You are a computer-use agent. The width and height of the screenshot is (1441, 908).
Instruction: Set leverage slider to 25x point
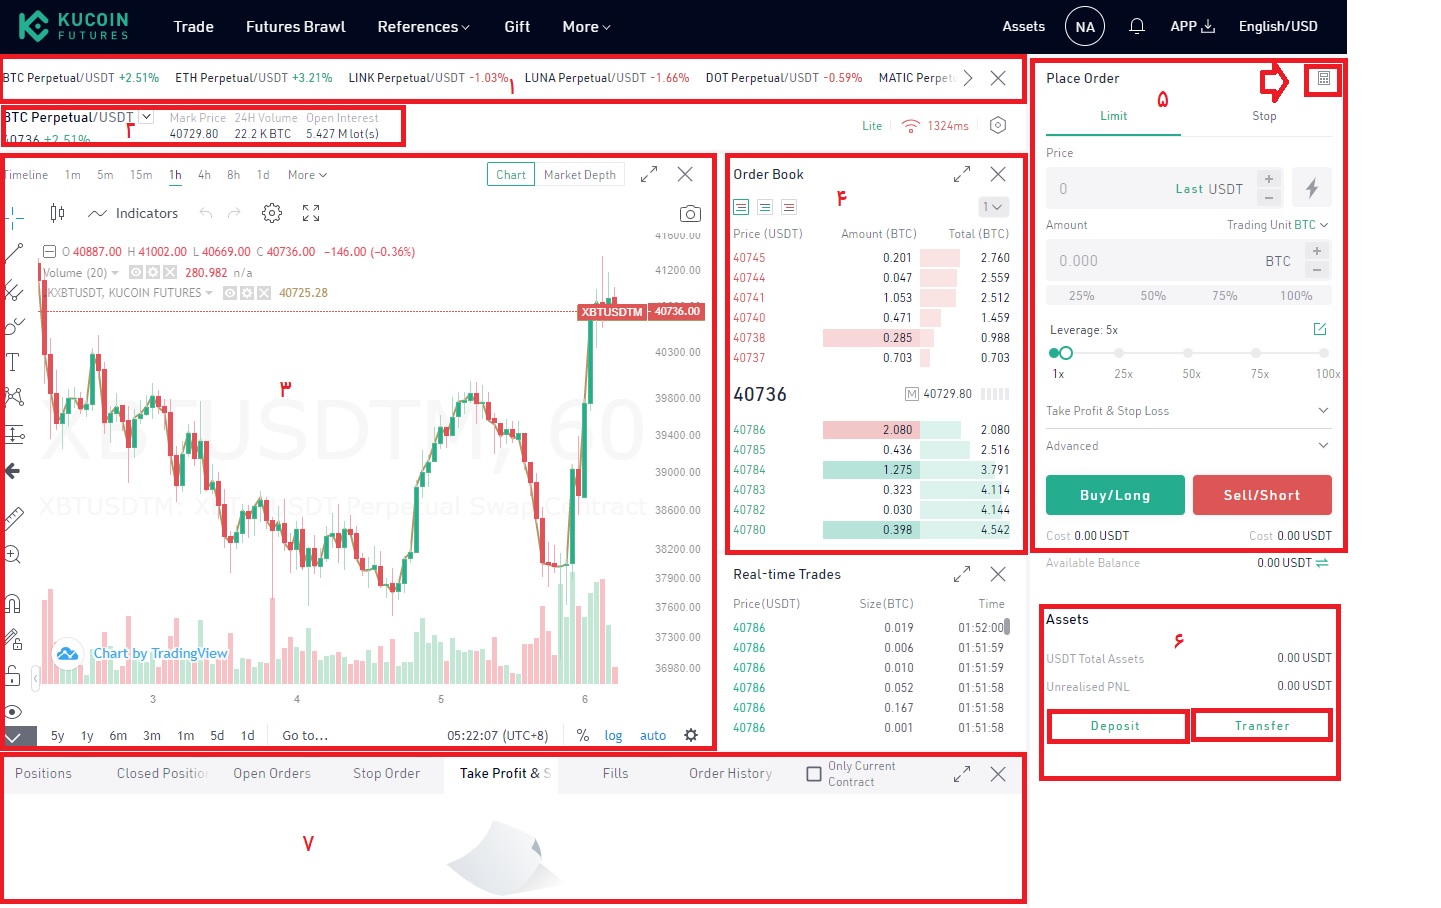[x=1119, y=353]
